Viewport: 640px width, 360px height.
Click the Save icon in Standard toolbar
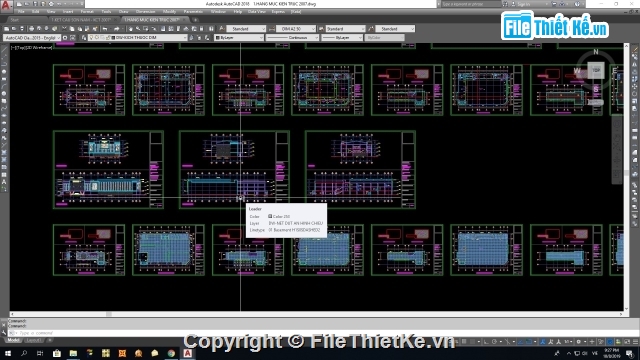[x=21, y=29]
